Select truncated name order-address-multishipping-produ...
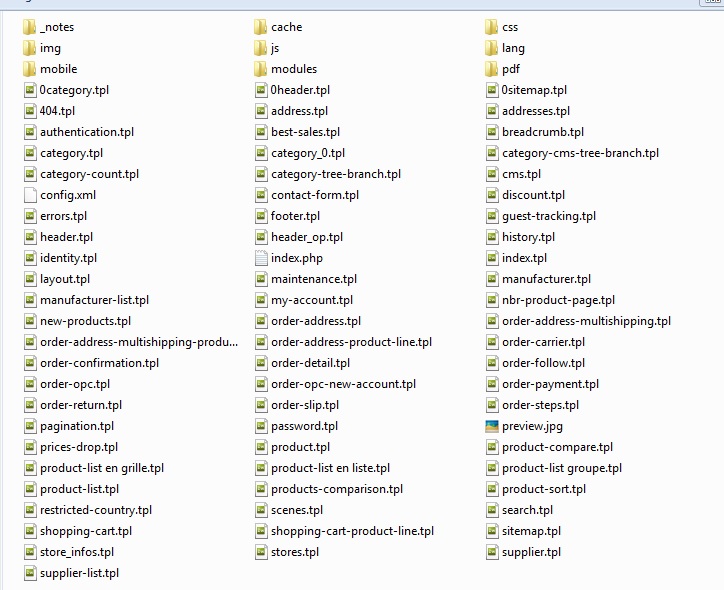The width and height of the screenshot is (724, 590). point(139,342)
